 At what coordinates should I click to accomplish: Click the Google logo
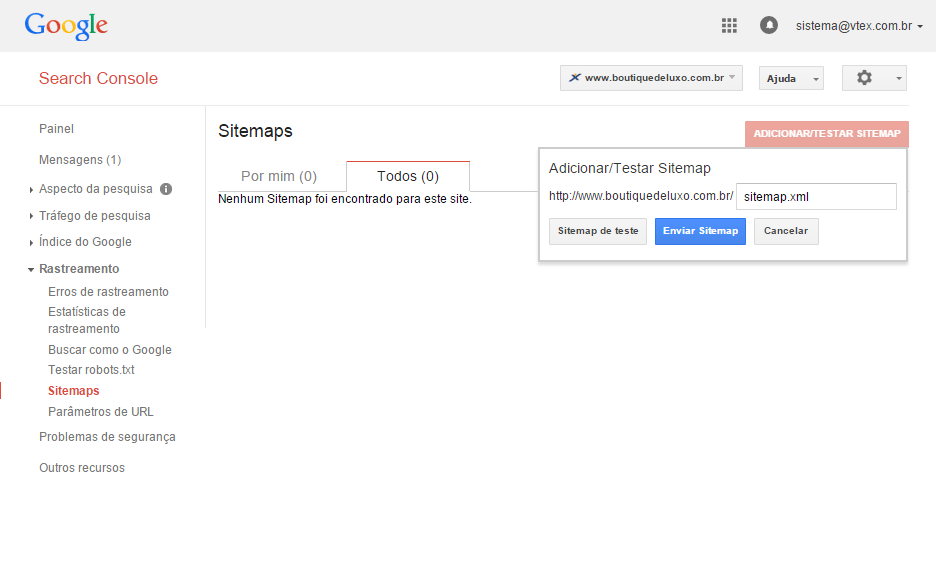(66, 26)
